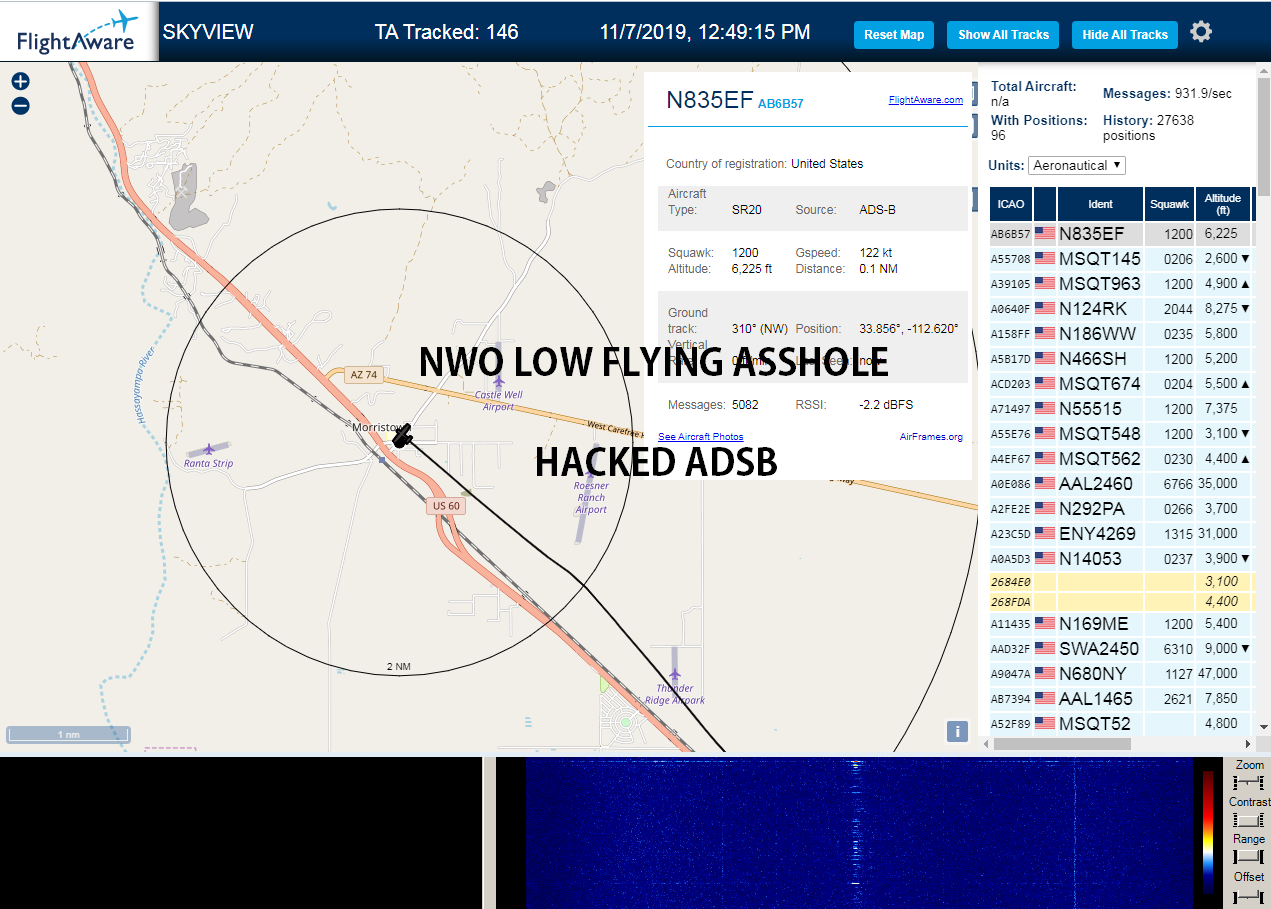Reset the map view
This screenshot has height=909, width=1271.
click(894, 34)
